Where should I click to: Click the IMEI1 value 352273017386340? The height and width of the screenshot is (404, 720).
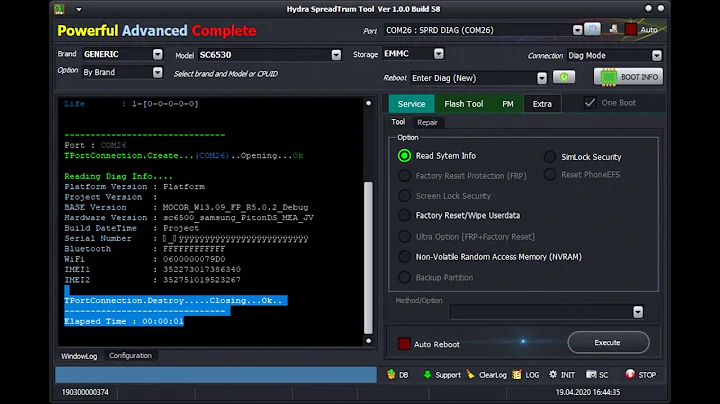point(202,269)
